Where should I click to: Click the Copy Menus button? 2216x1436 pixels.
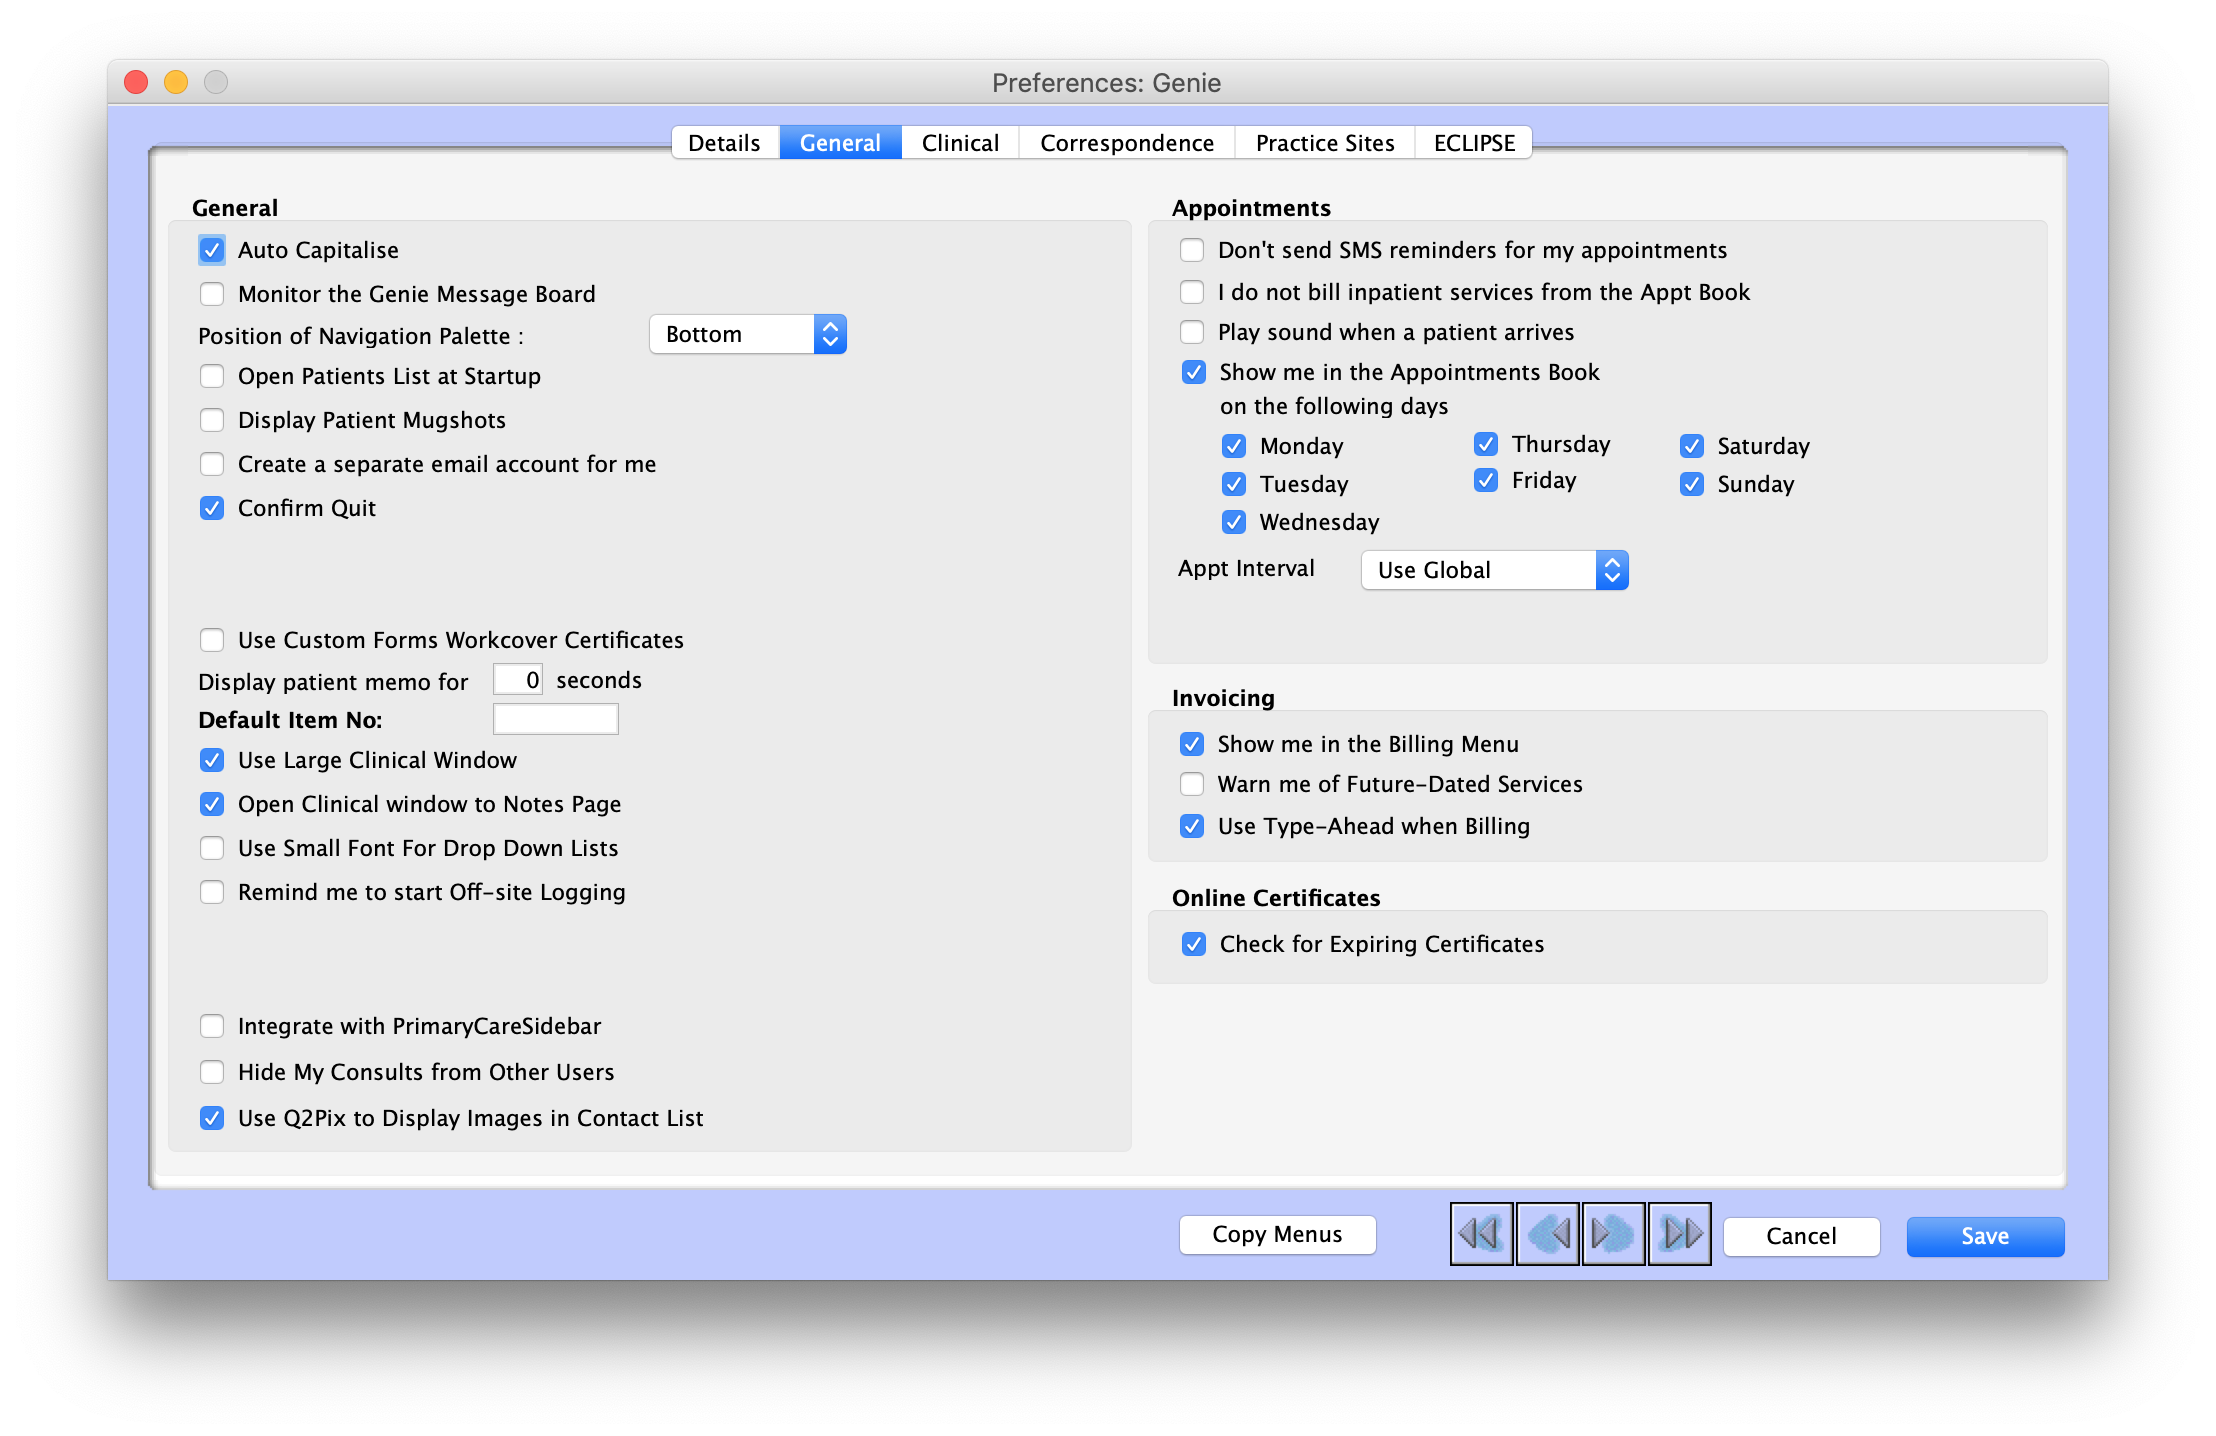(1277, 1234)
